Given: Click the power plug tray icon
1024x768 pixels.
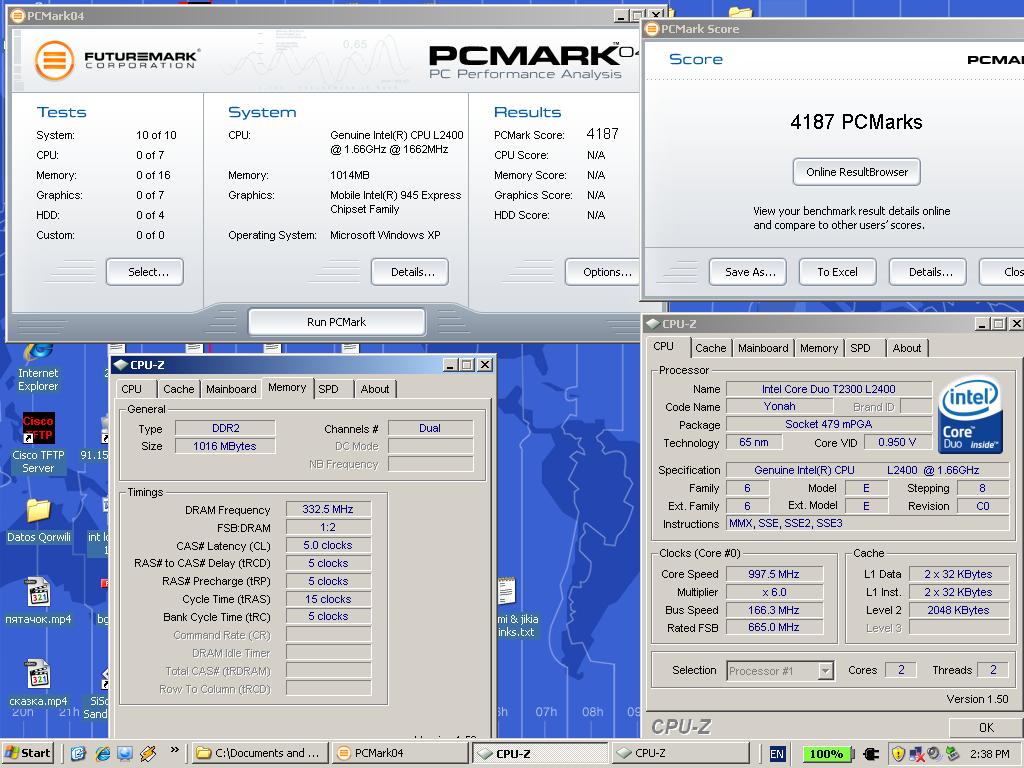Looking at the screenshot, I should [x=871, y=754].
